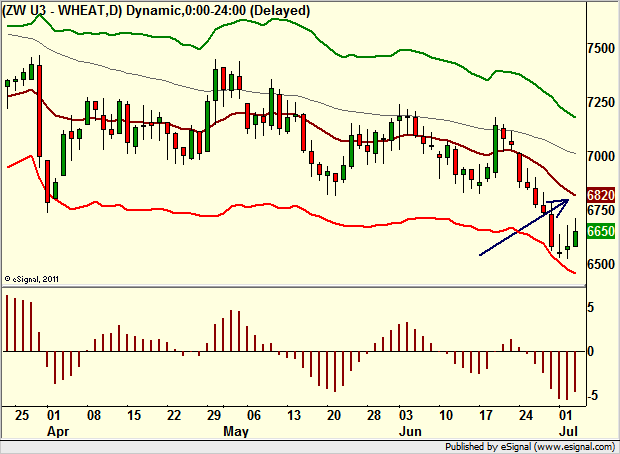Click the date label 28 on time axis
620x454 pixels.
[x=374, y=415]
